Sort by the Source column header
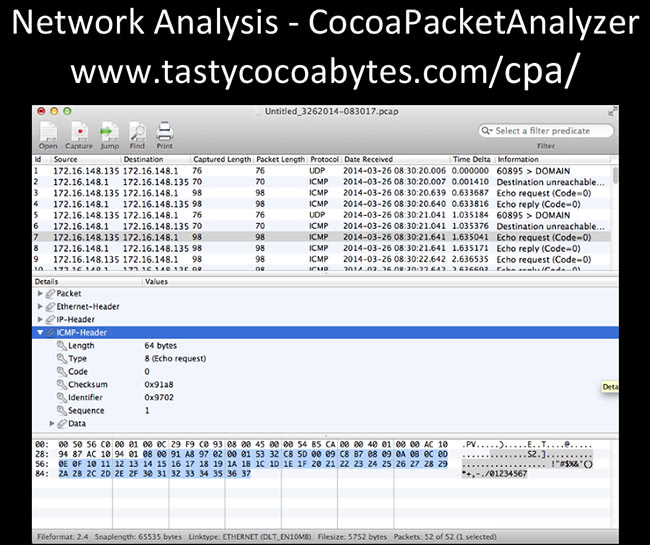 tap(85, 159)
